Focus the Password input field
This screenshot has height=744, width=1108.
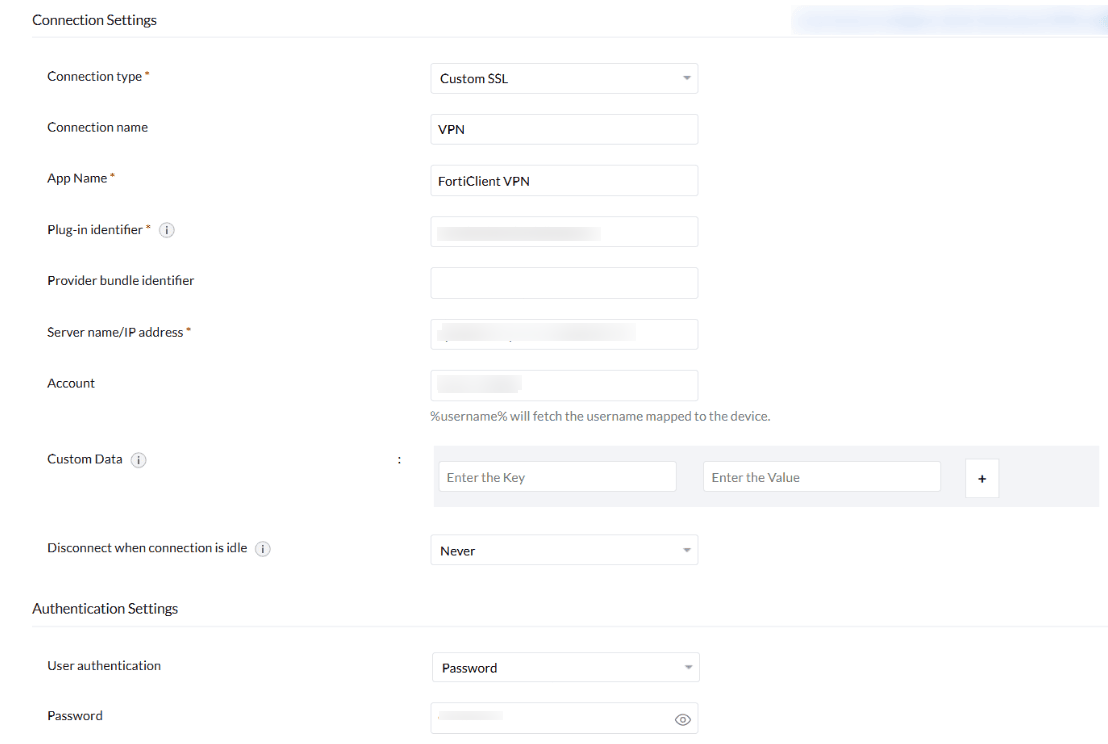550,718
